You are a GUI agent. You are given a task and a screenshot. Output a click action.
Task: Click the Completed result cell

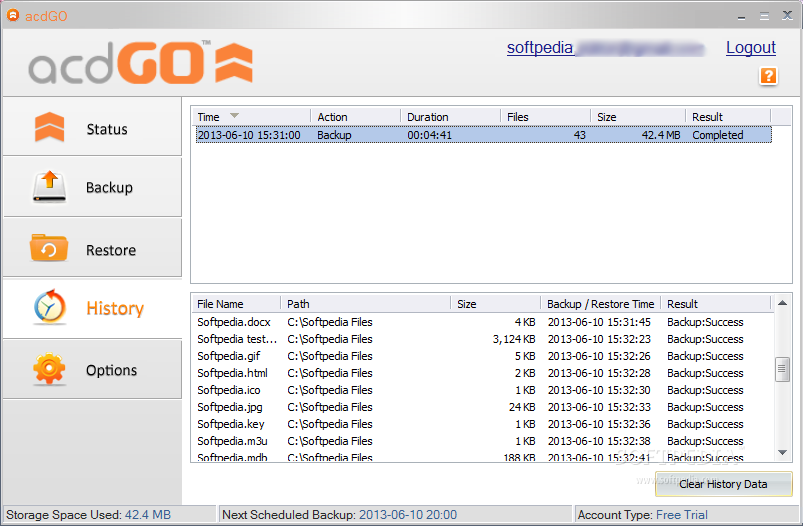718,135
